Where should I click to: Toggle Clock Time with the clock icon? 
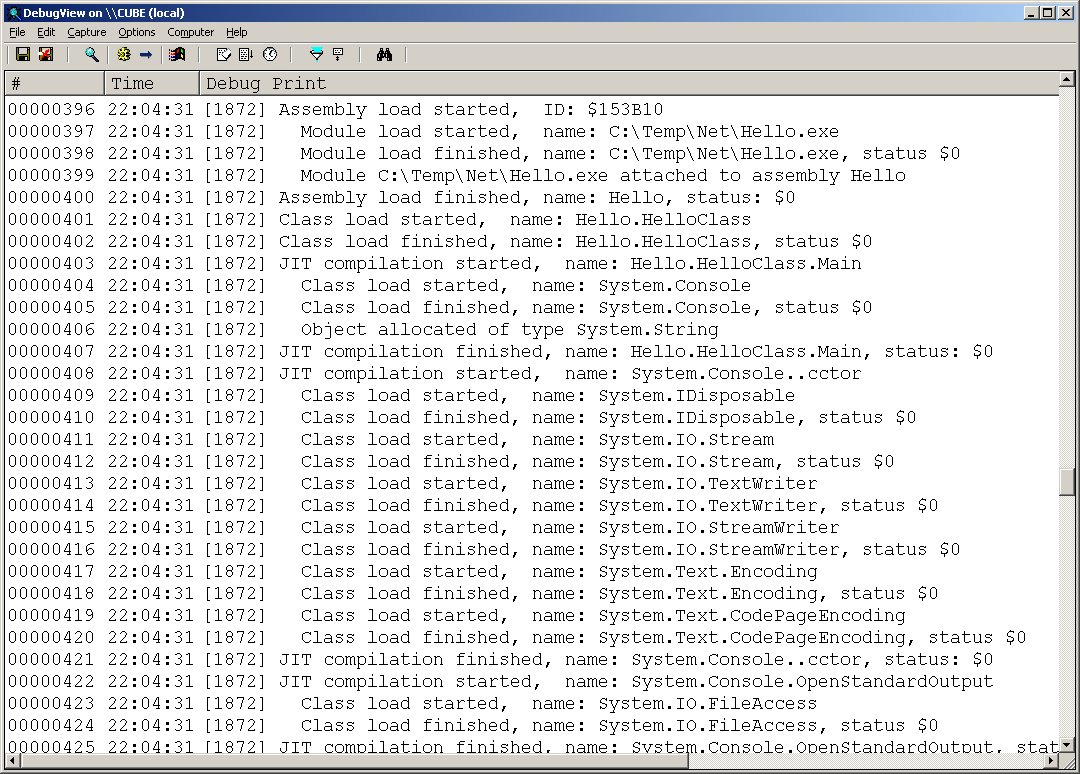(269, 54)
